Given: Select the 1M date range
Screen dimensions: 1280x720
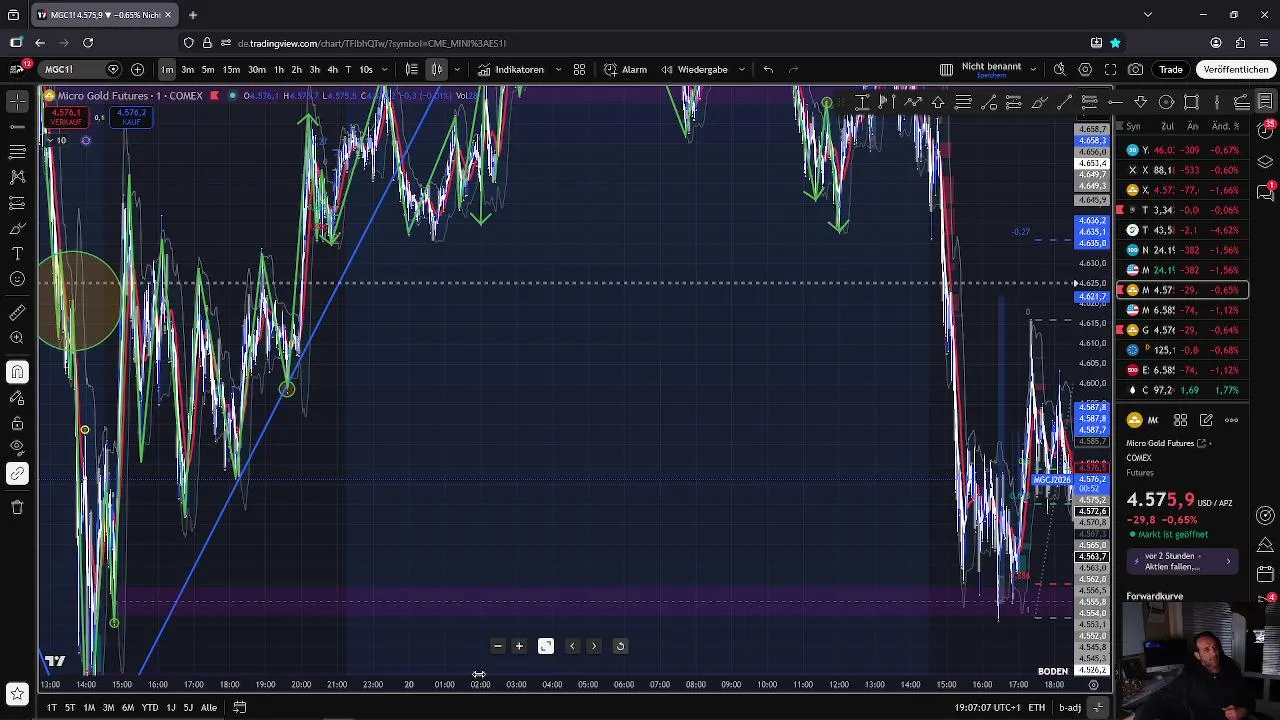Looking at the screenshot, I should (x=89, y=707).
